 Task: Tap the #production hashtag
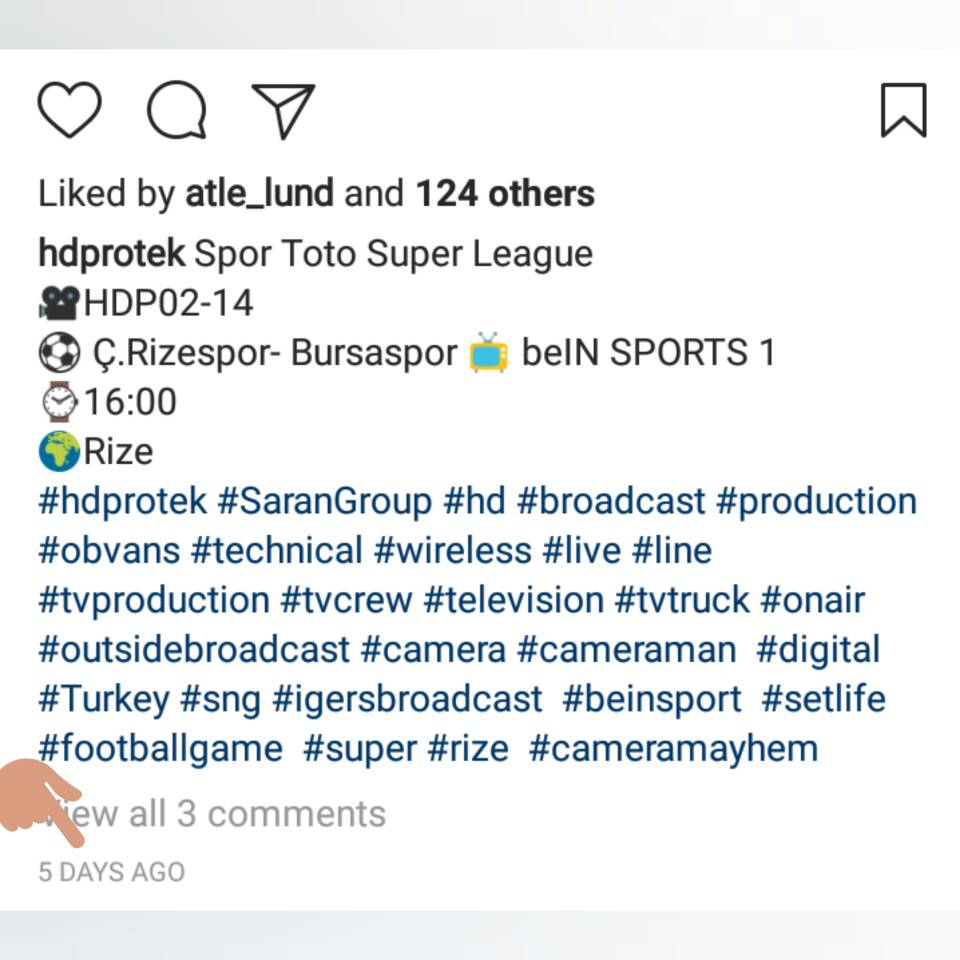816,501
